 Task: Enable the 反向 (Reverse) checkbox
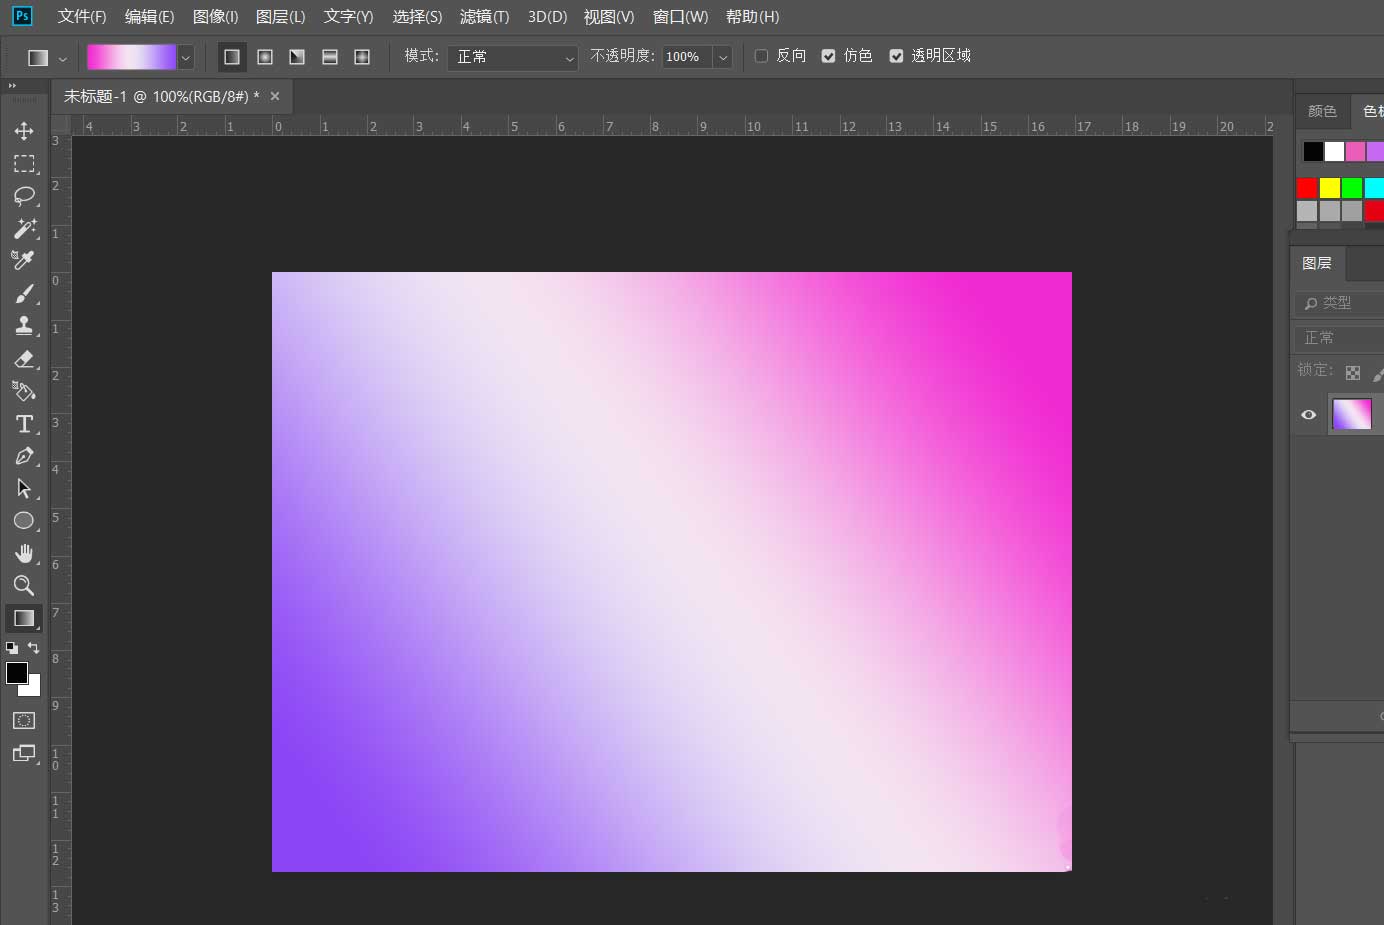pyautogui.click(x=761, y=56)
